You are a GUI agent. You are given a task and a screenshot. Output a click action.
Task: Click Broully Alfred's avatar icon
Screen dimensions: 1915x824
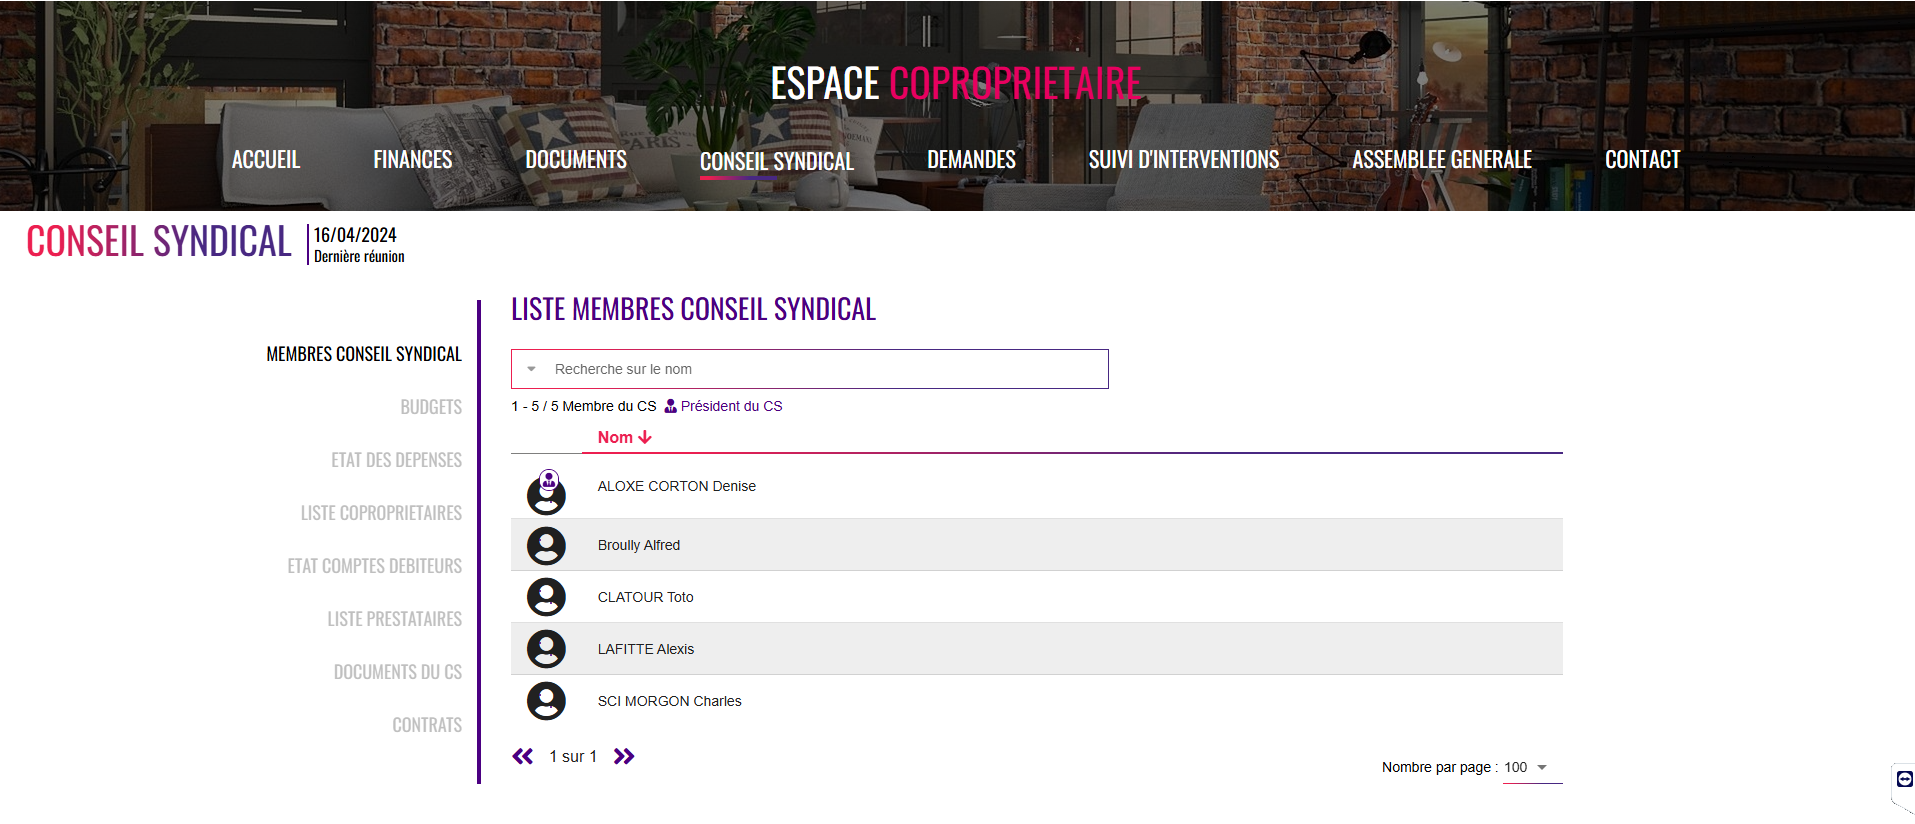pyautogui.click(x=546, y=546)
